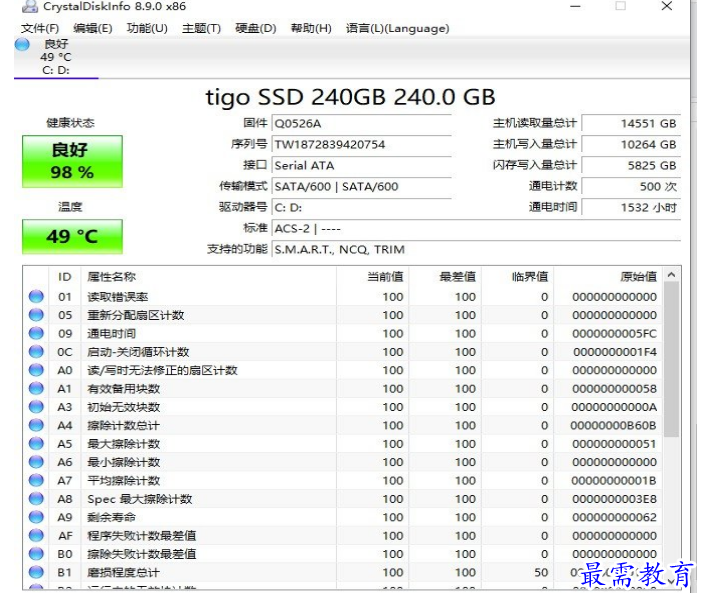
Task: Click the status orb for row B1 磨损程度总计
Action: pos(36,572)
